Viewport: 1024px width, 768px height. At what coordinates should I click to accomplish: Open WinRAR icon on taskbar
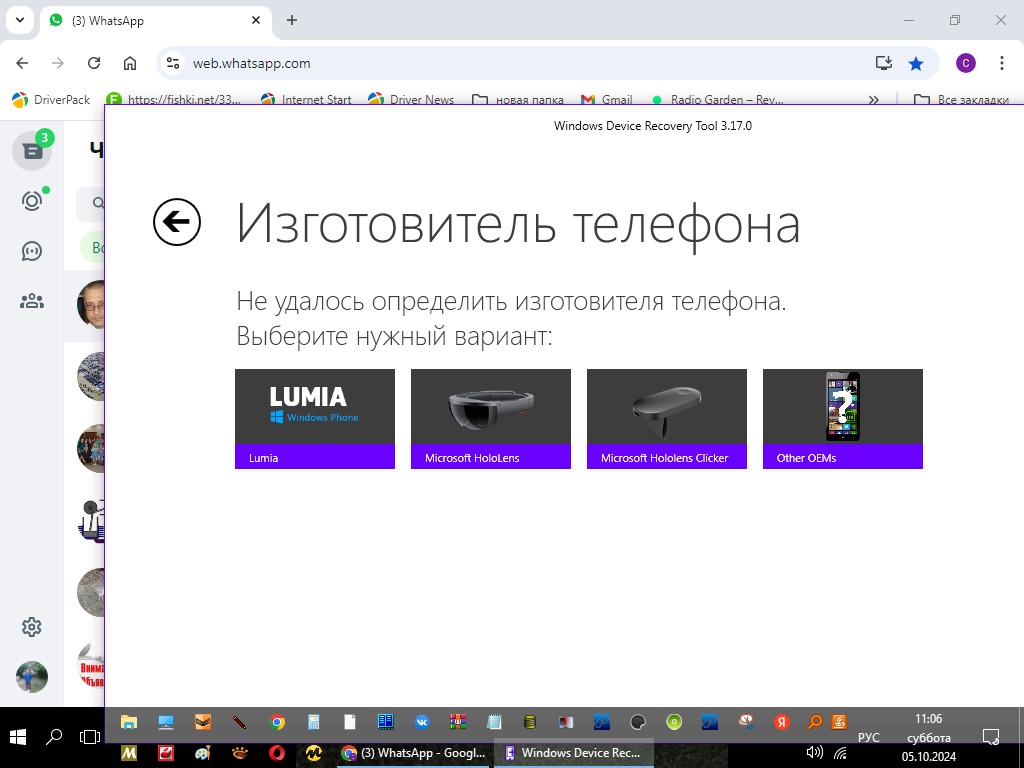(458, 722)
